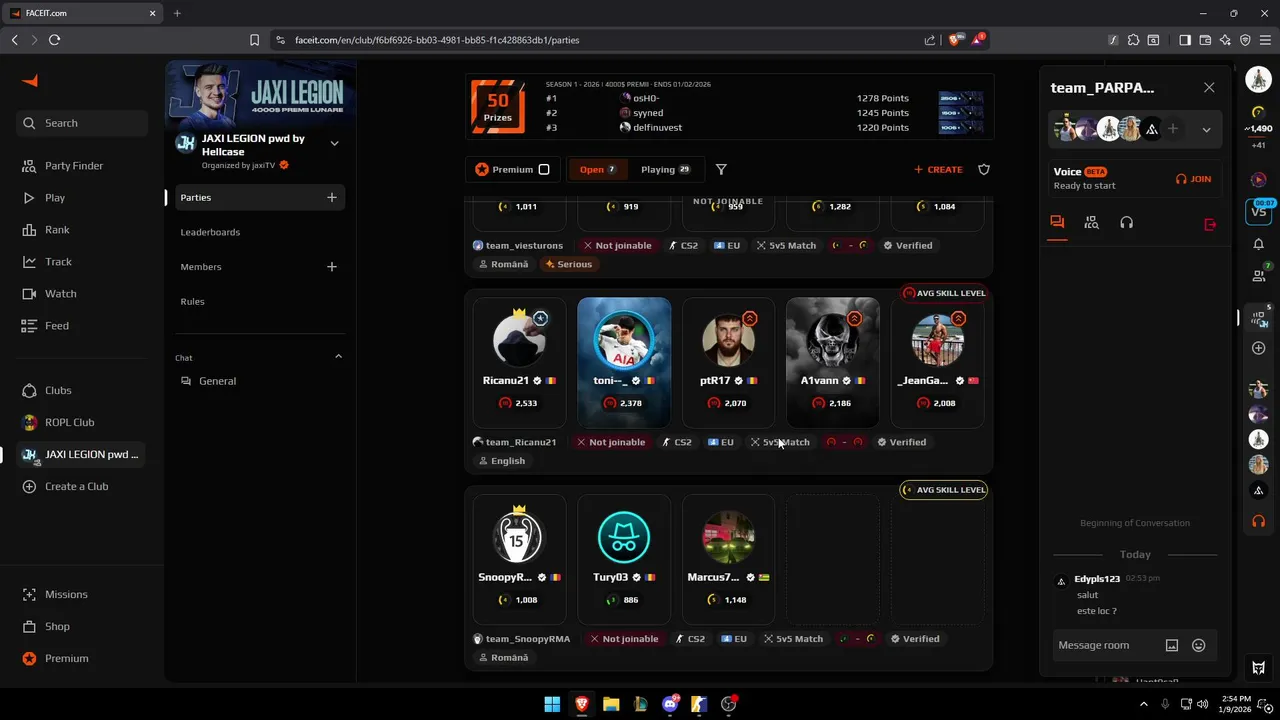
Task: Open the profile avatar at top right
Action: point(1258,81)
